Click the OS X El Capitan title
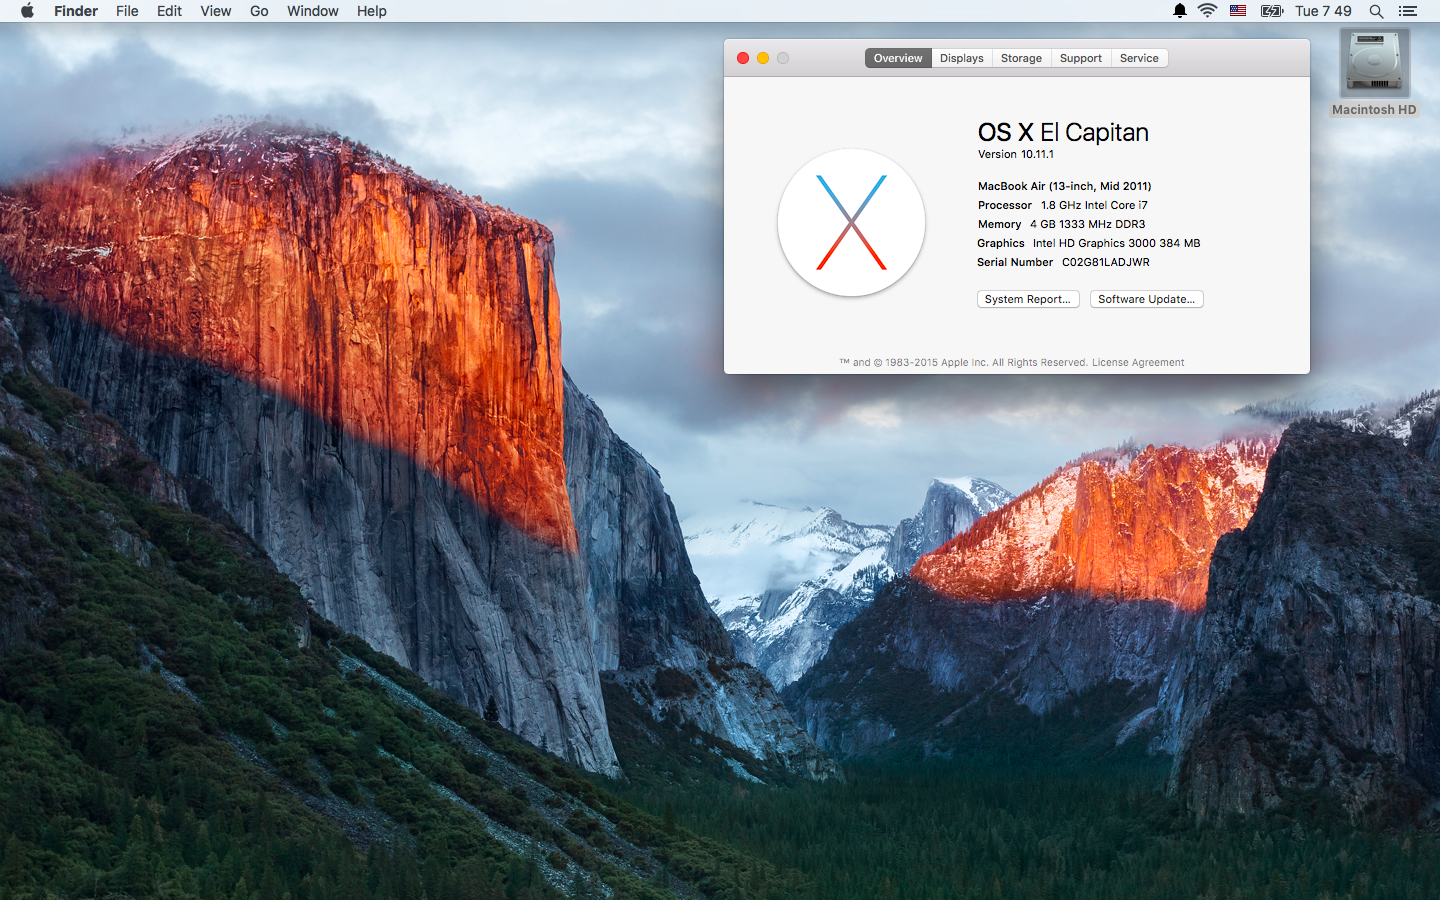 pos(1063,132)
